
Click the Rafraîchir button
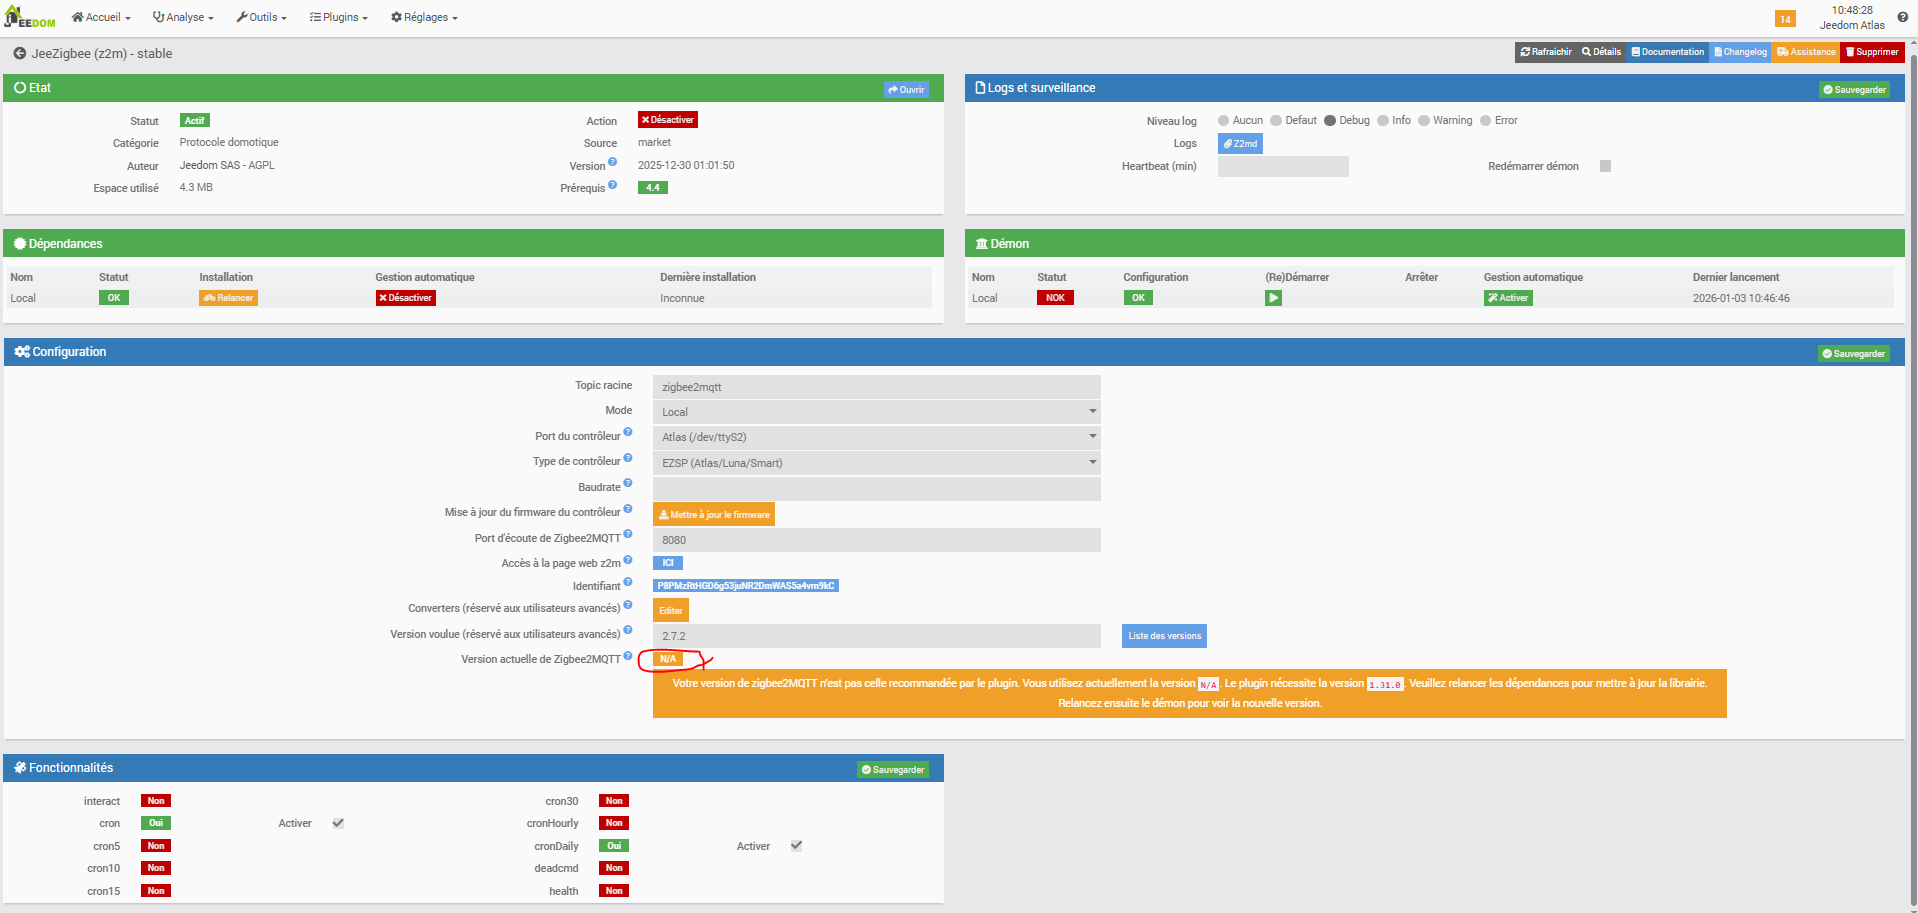tap(1546, 52)
